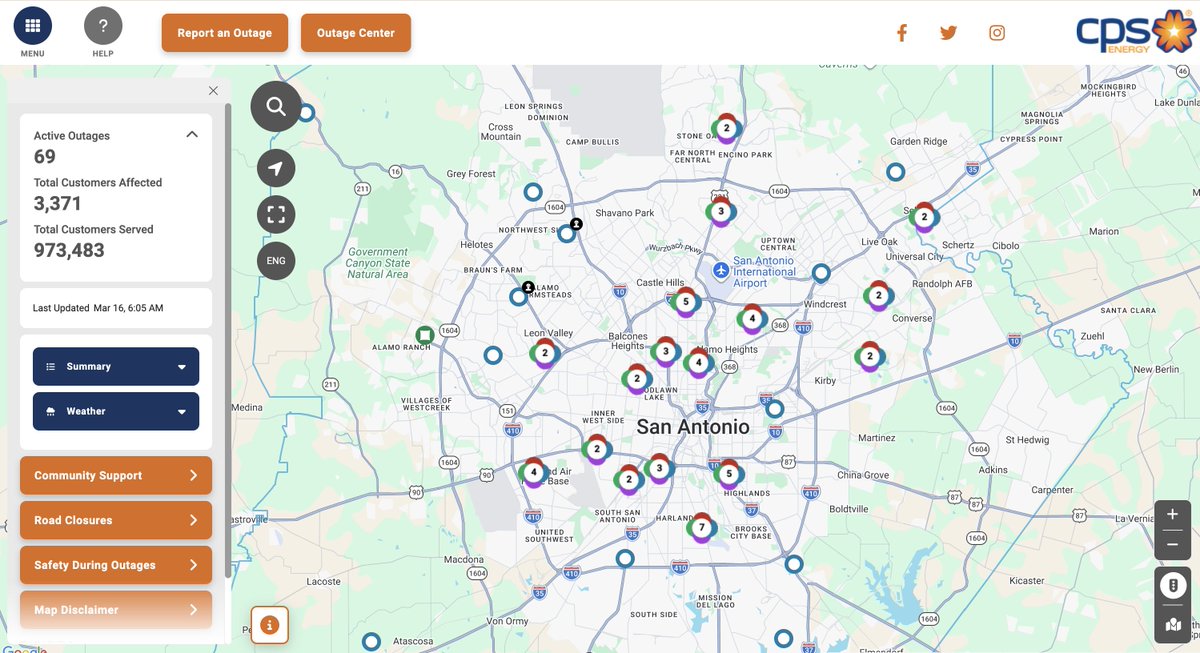Select the black crew pin near Northwest Side
Image resolution: width=1200 pixels, height=653 pixels.
[x=576, y=224]
